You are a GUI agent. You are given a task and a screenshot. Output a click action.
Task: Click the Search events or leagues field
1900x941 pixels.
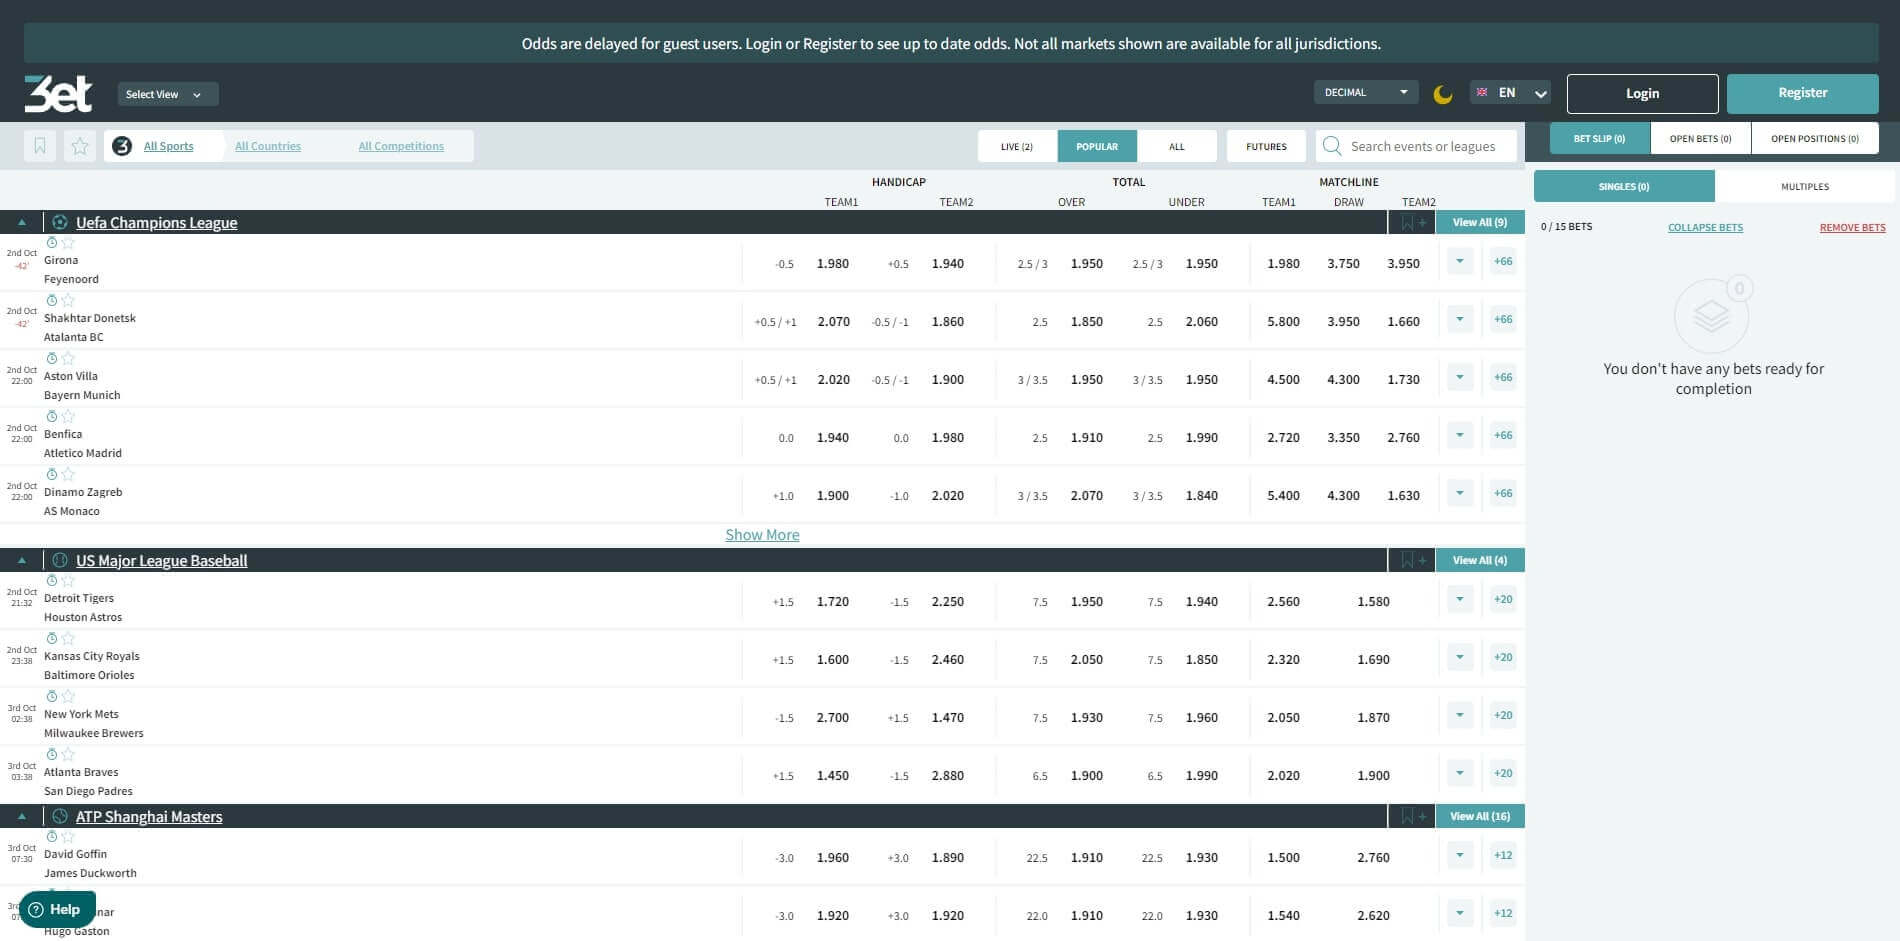(1425, 146)
